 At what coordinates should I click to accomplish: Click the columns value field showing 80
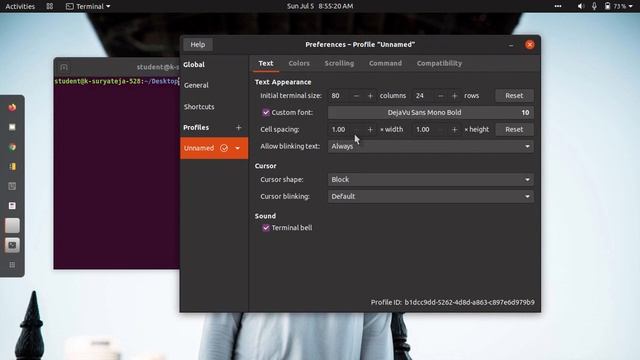click(340, 96)
